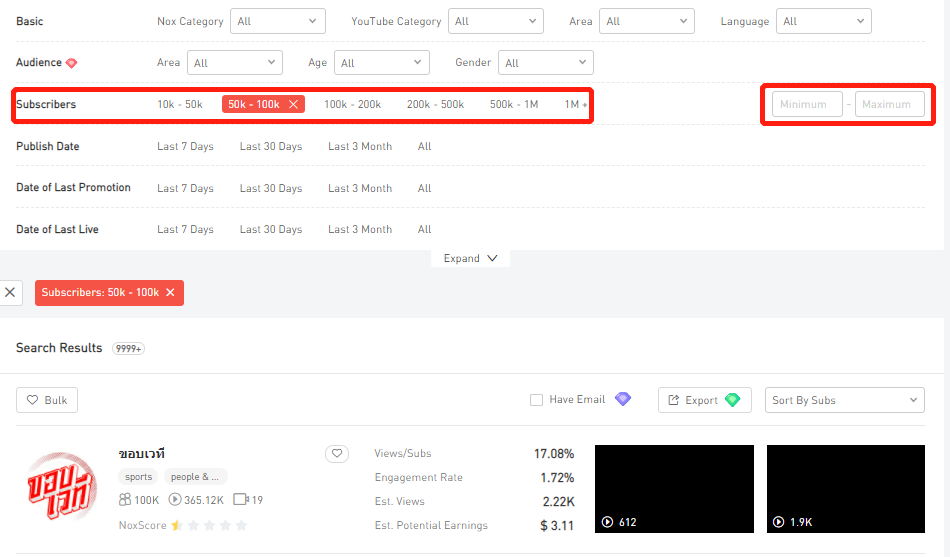950x557 pixels.
Task: Open the Nox Category dropdown
Action: click(278, 21)
